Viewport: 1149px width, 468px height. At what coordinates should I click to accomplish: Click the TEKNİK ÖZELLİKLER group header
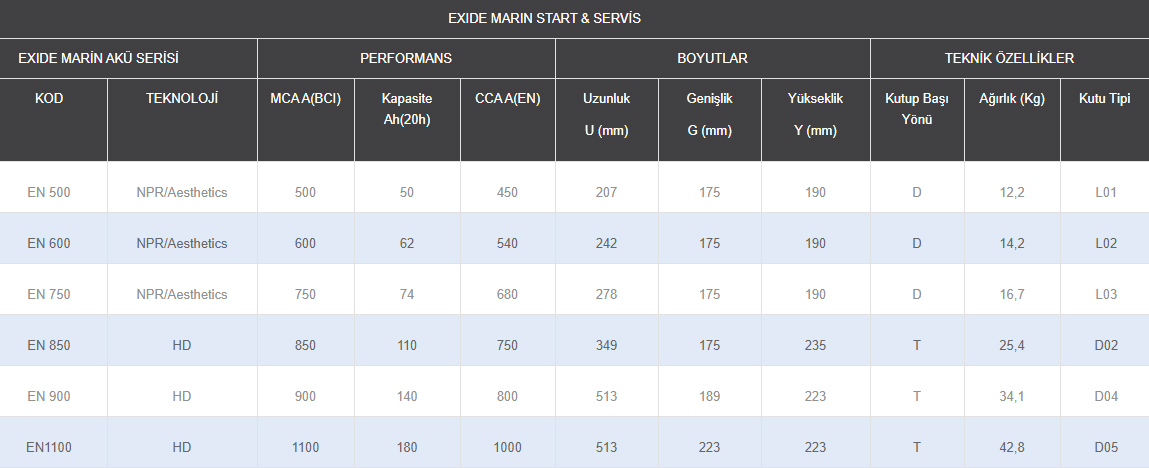[x=1009, y=58]
